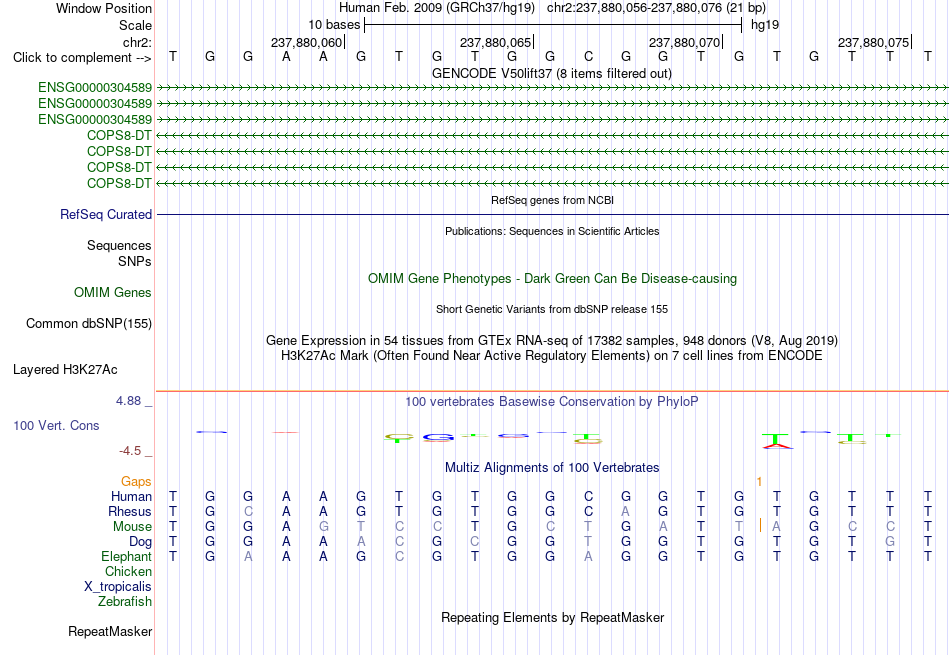
Task: Click the 237,880,075 ruler coordinate
Action: point(874,42)
